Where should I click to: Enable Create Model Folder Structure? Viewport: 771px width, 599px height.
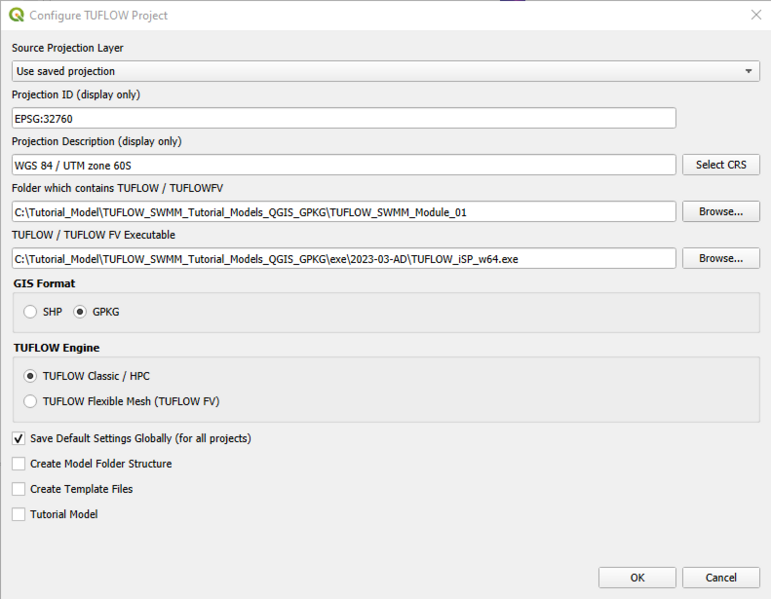(x=19, y=464)
